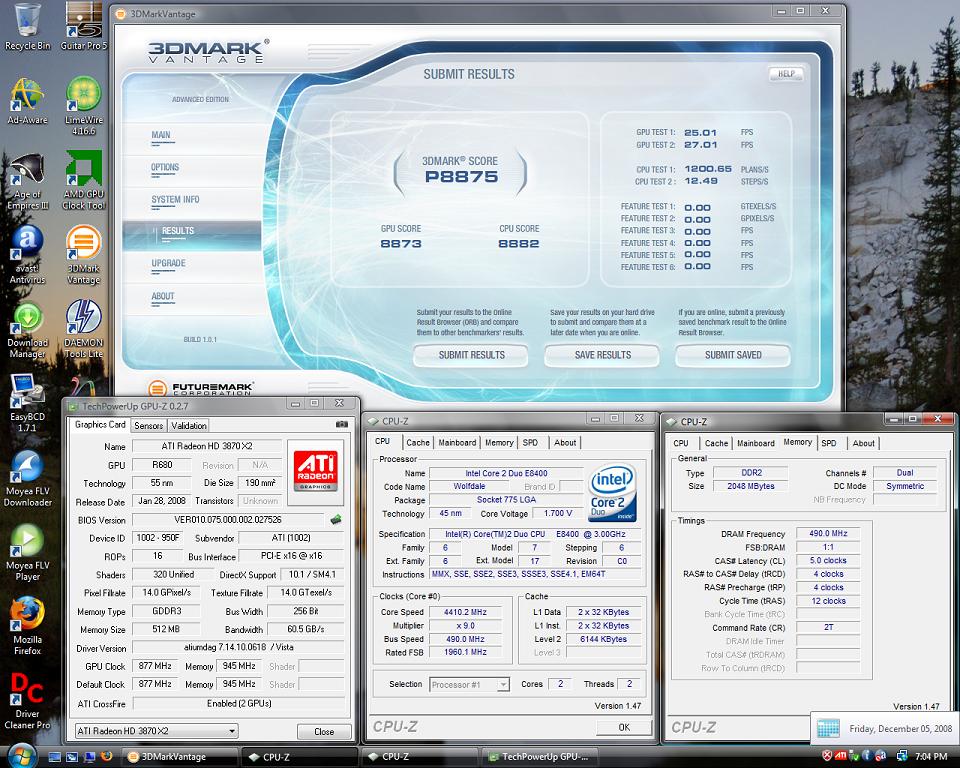The image size is (960, 768).
Task: Switch to the Validation tab in GPU-Z
Action: point(189,426)
